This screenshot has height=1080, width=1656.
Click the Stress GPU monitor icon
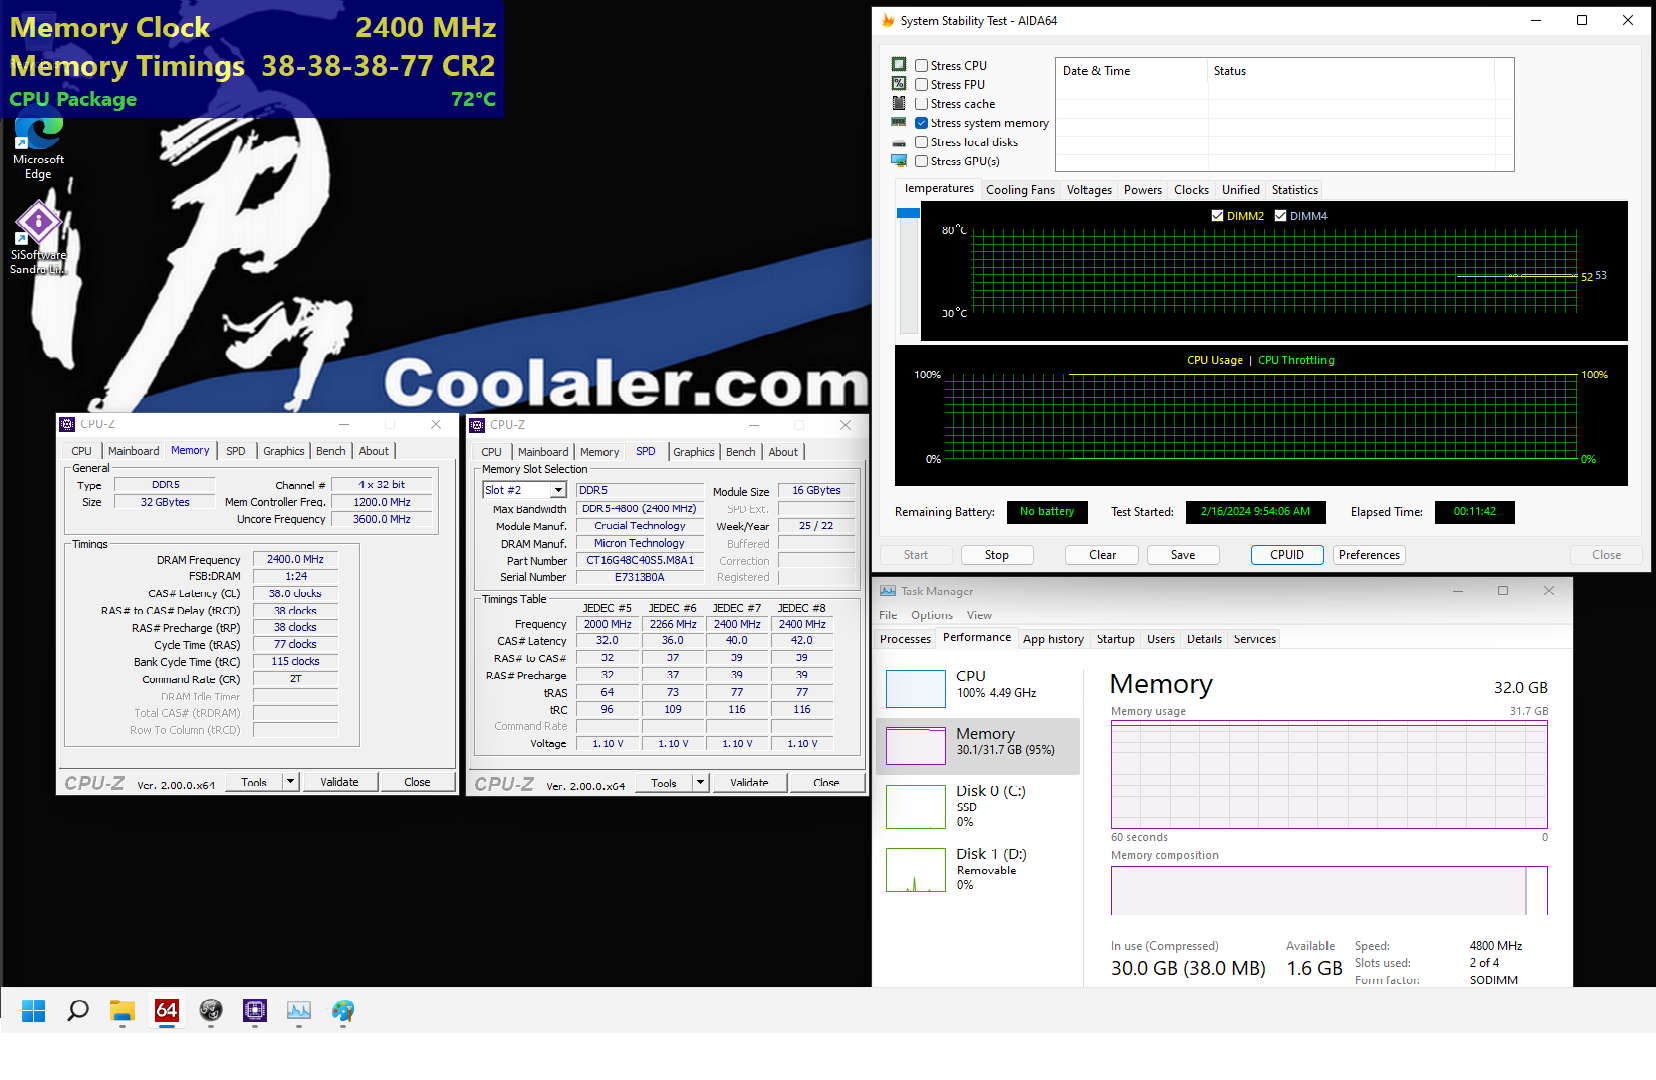pyautogui.click(x=899, y=161)
